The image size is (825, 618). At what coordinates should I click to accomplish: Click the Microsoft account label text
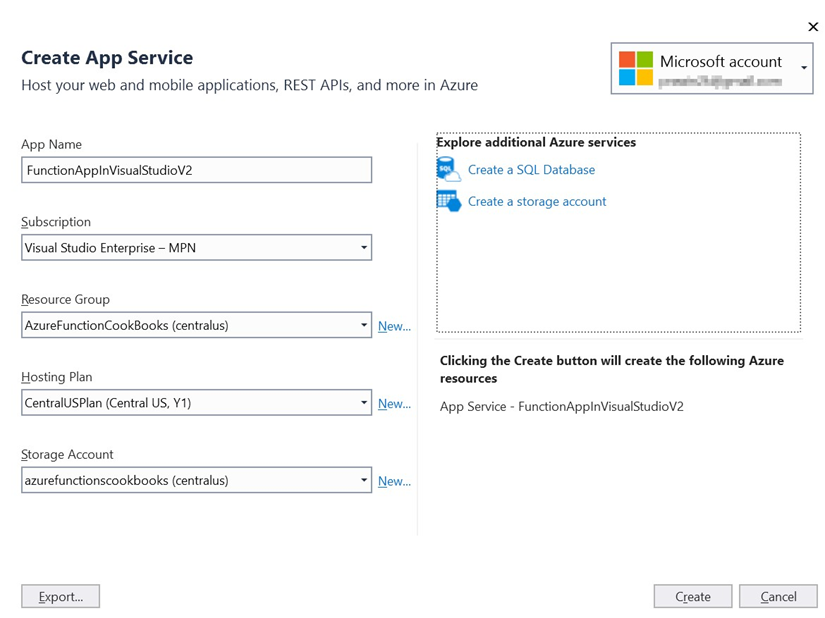(x=720, y=61)
